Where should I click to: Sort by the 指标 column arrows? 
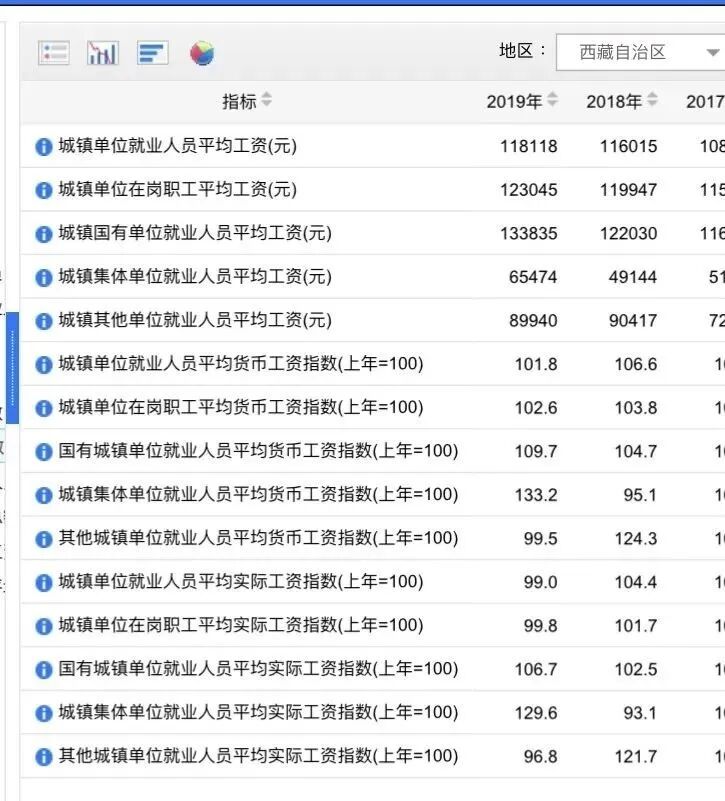tap(266, 100)
